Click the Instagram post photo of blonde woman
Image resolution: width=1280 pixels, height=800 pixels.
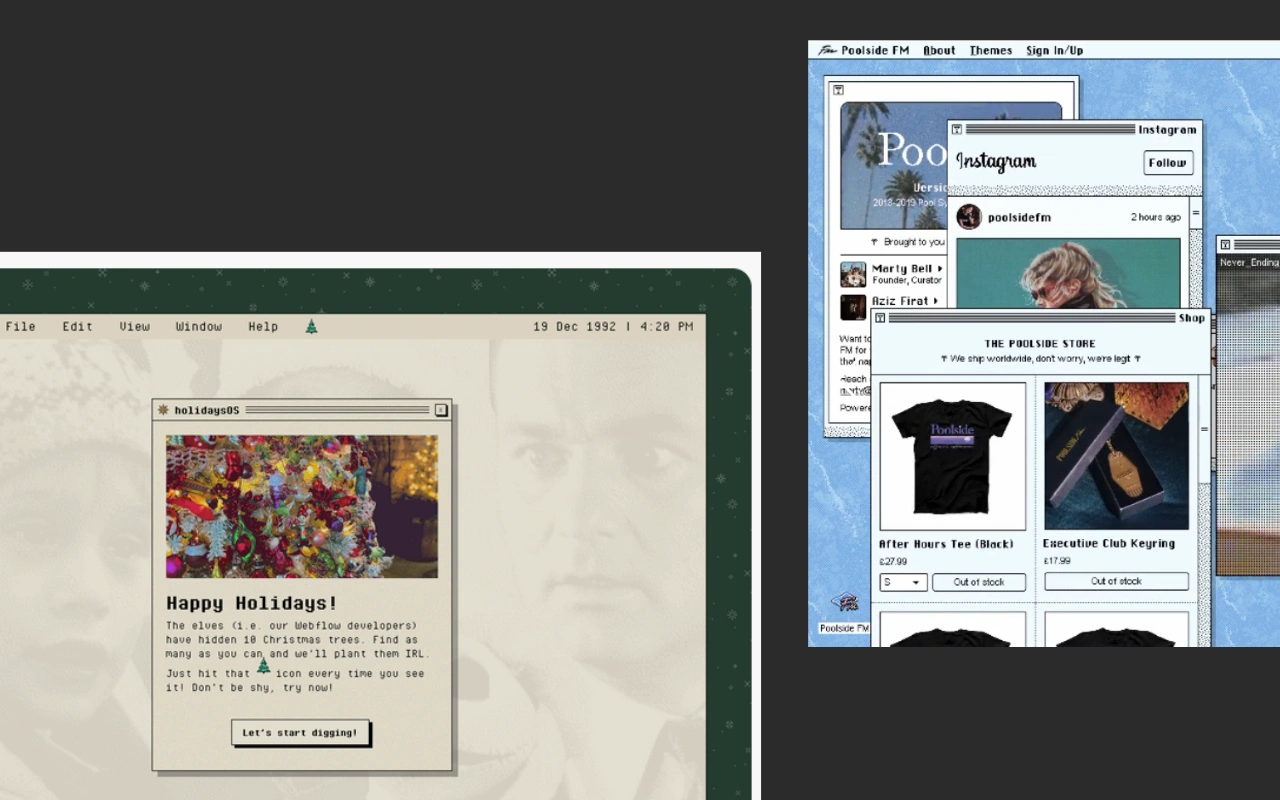[x=1068, y=273]
